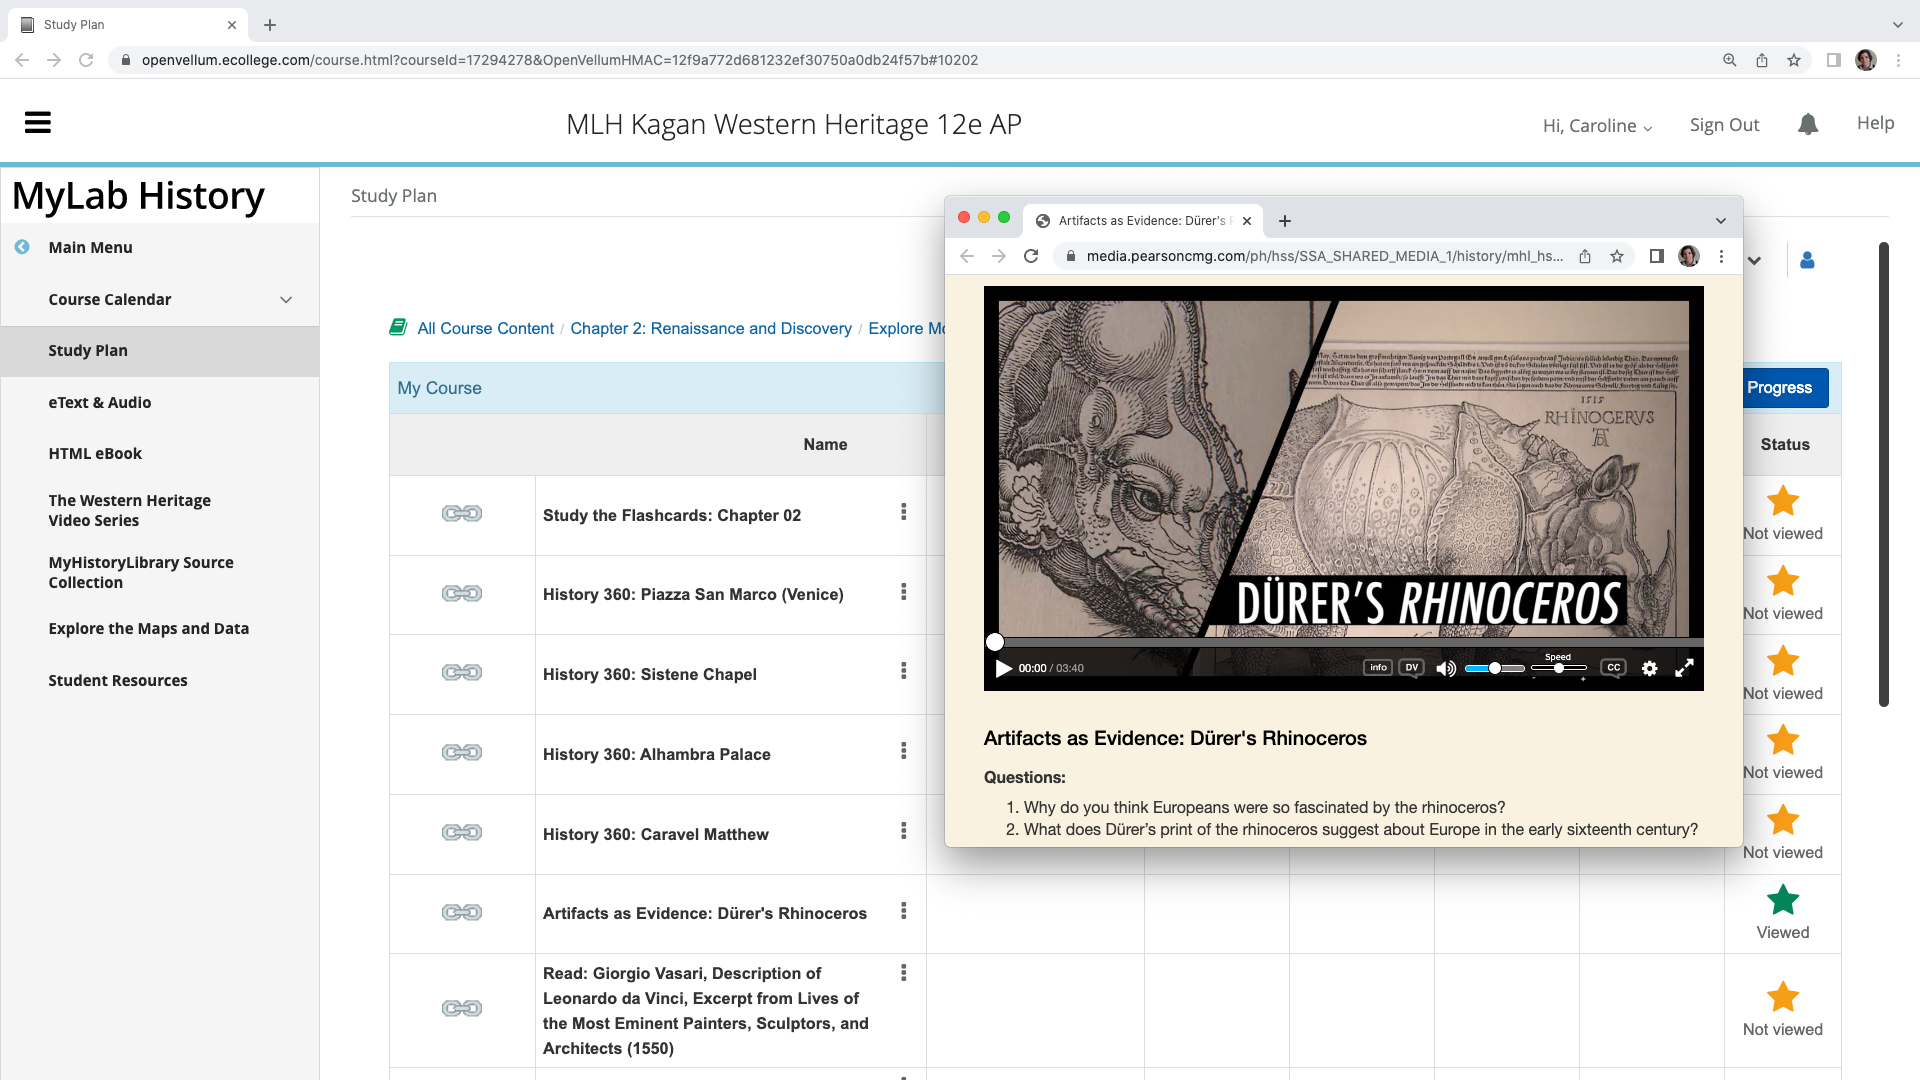Click the star for Alhambra Palace status
The height and width of the screenshot is (1080, 1920).
[x=1782, y=740]
